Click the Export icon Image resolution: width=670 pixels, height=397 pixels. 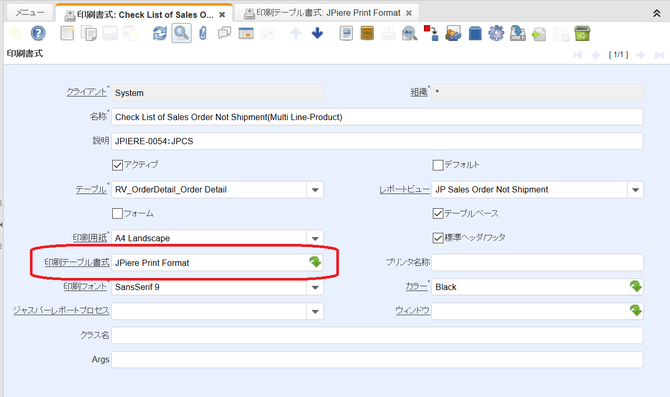[x=517, y=33]
